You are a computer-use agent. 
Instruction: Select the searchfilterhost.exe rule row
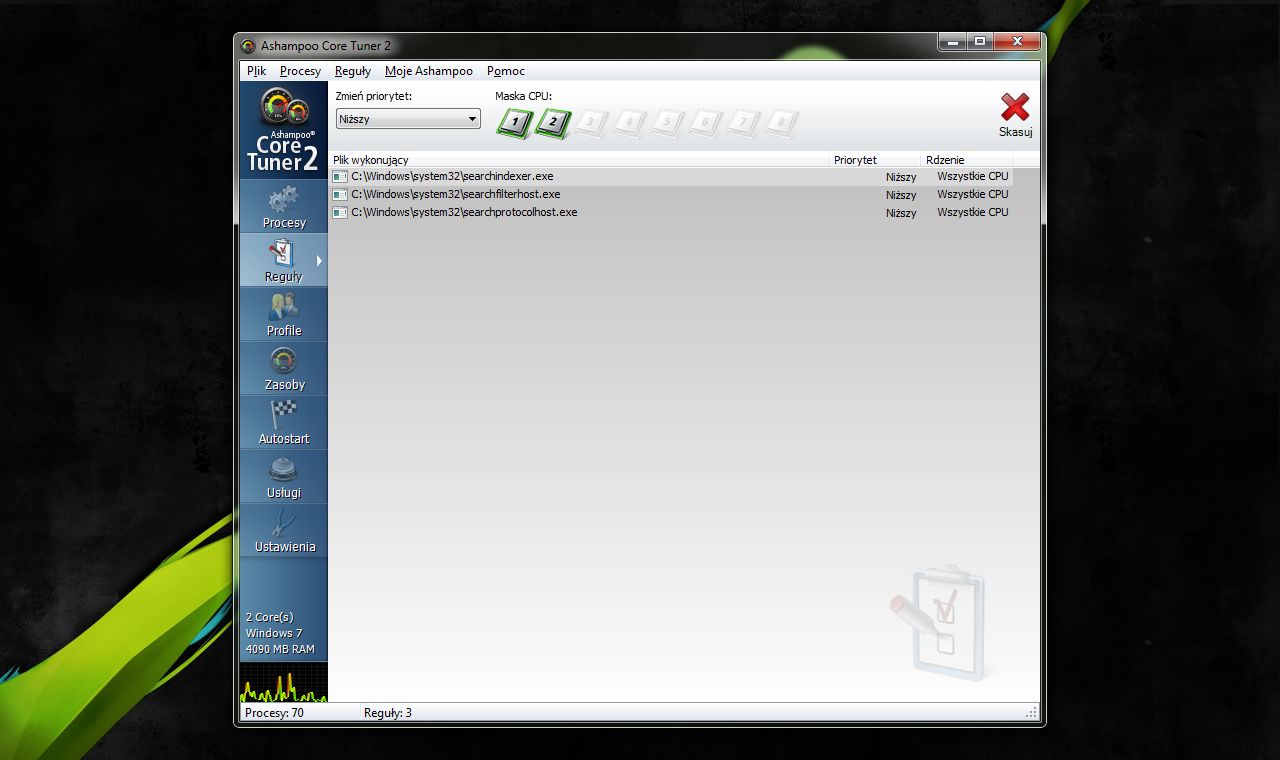pos(671,195)
